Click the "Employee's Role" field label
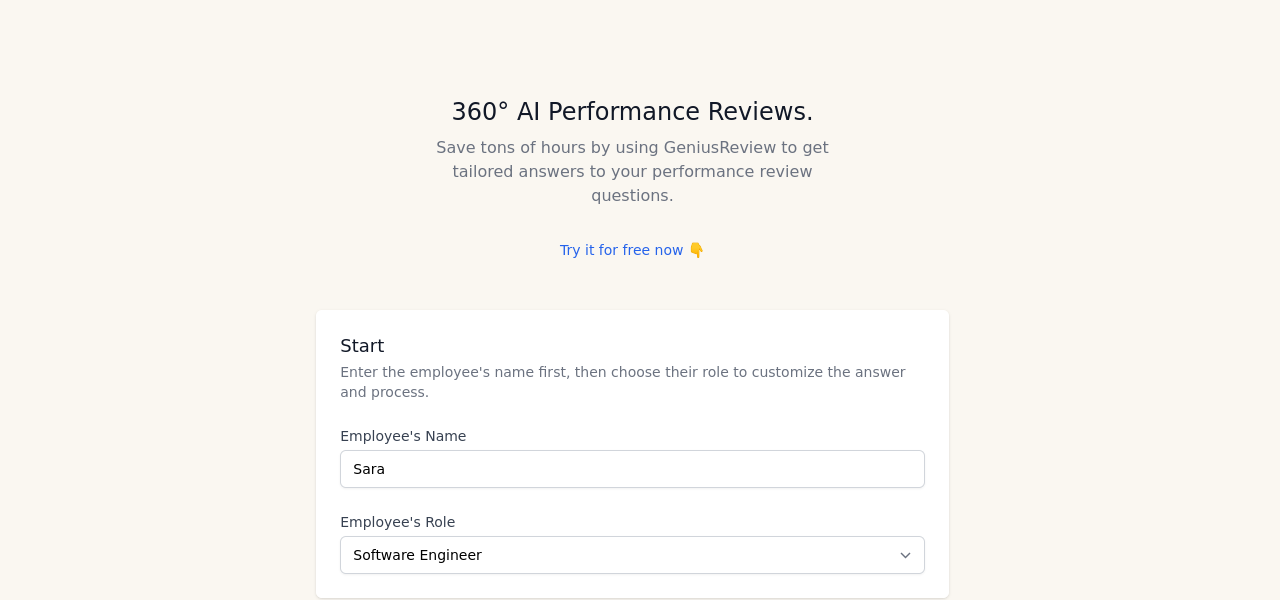1280x600 pixels. 397,522
